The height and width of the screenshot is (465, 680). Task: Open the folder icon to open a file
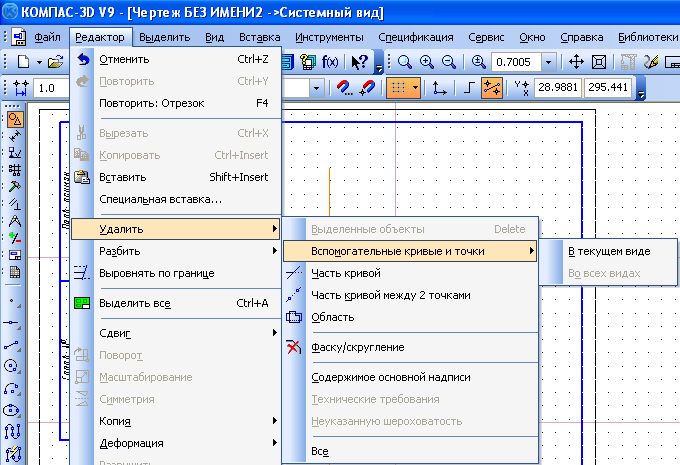(x=56, y=62)
